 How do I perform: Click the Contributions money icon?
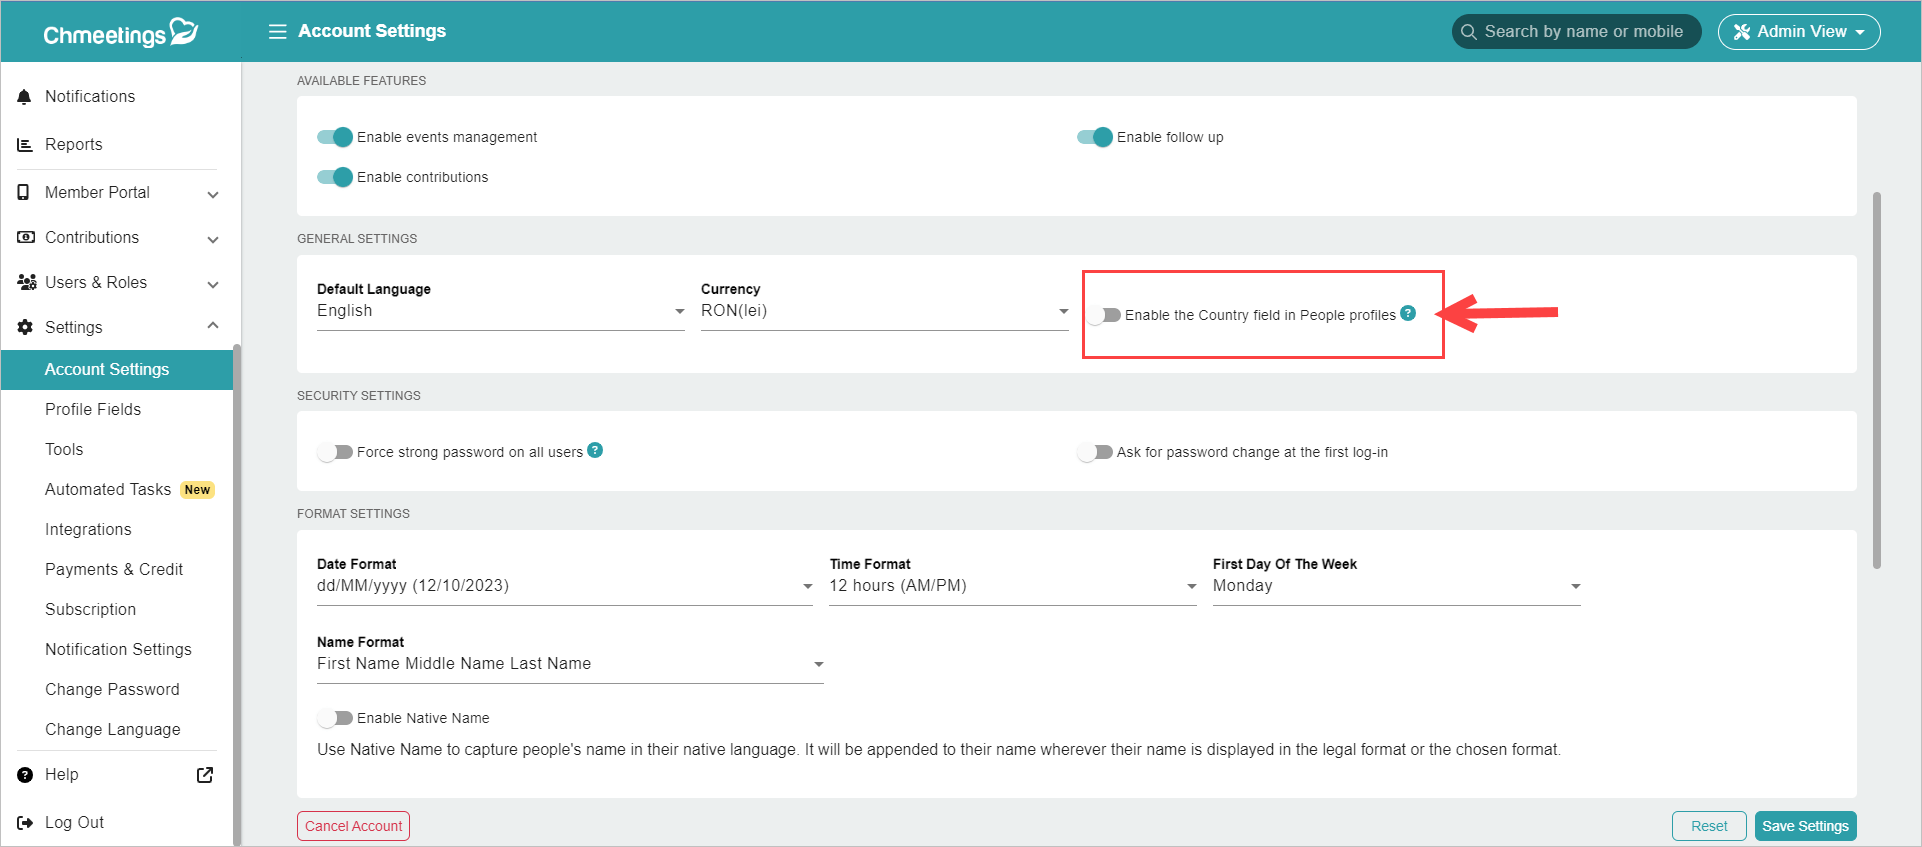coord(26,237)
